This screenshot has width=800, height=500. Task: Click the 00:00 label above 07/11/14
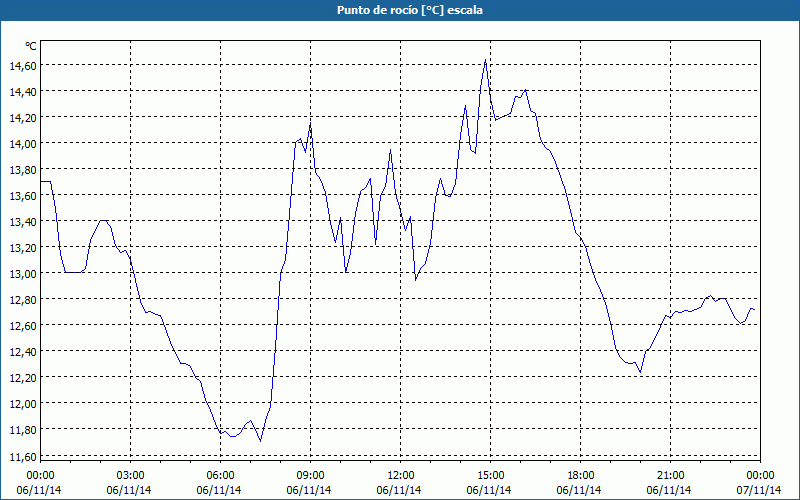(x=760, y=476)
